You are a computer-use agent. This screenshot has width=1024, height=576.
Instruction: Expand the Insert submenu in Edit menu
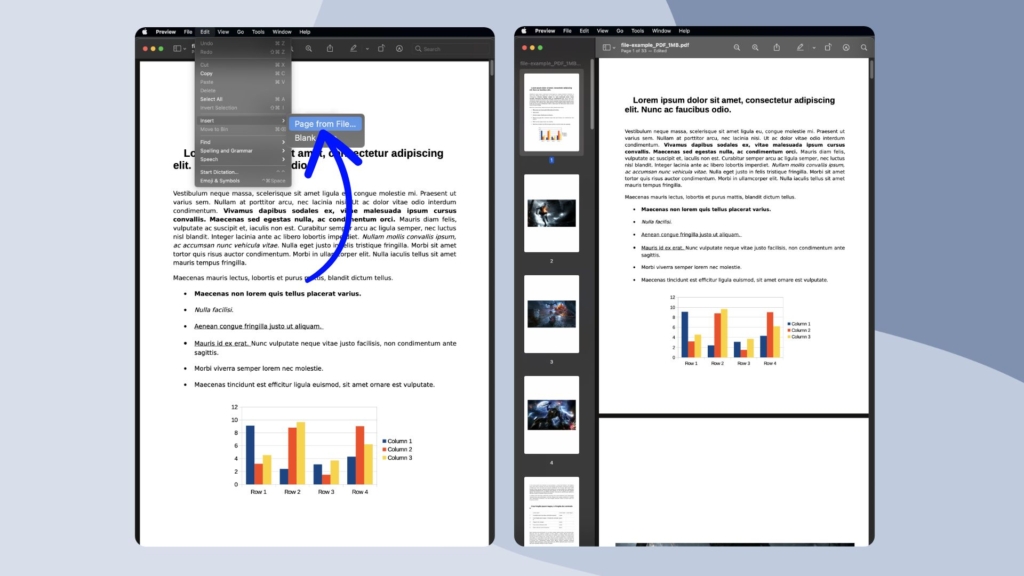point(242,121)
